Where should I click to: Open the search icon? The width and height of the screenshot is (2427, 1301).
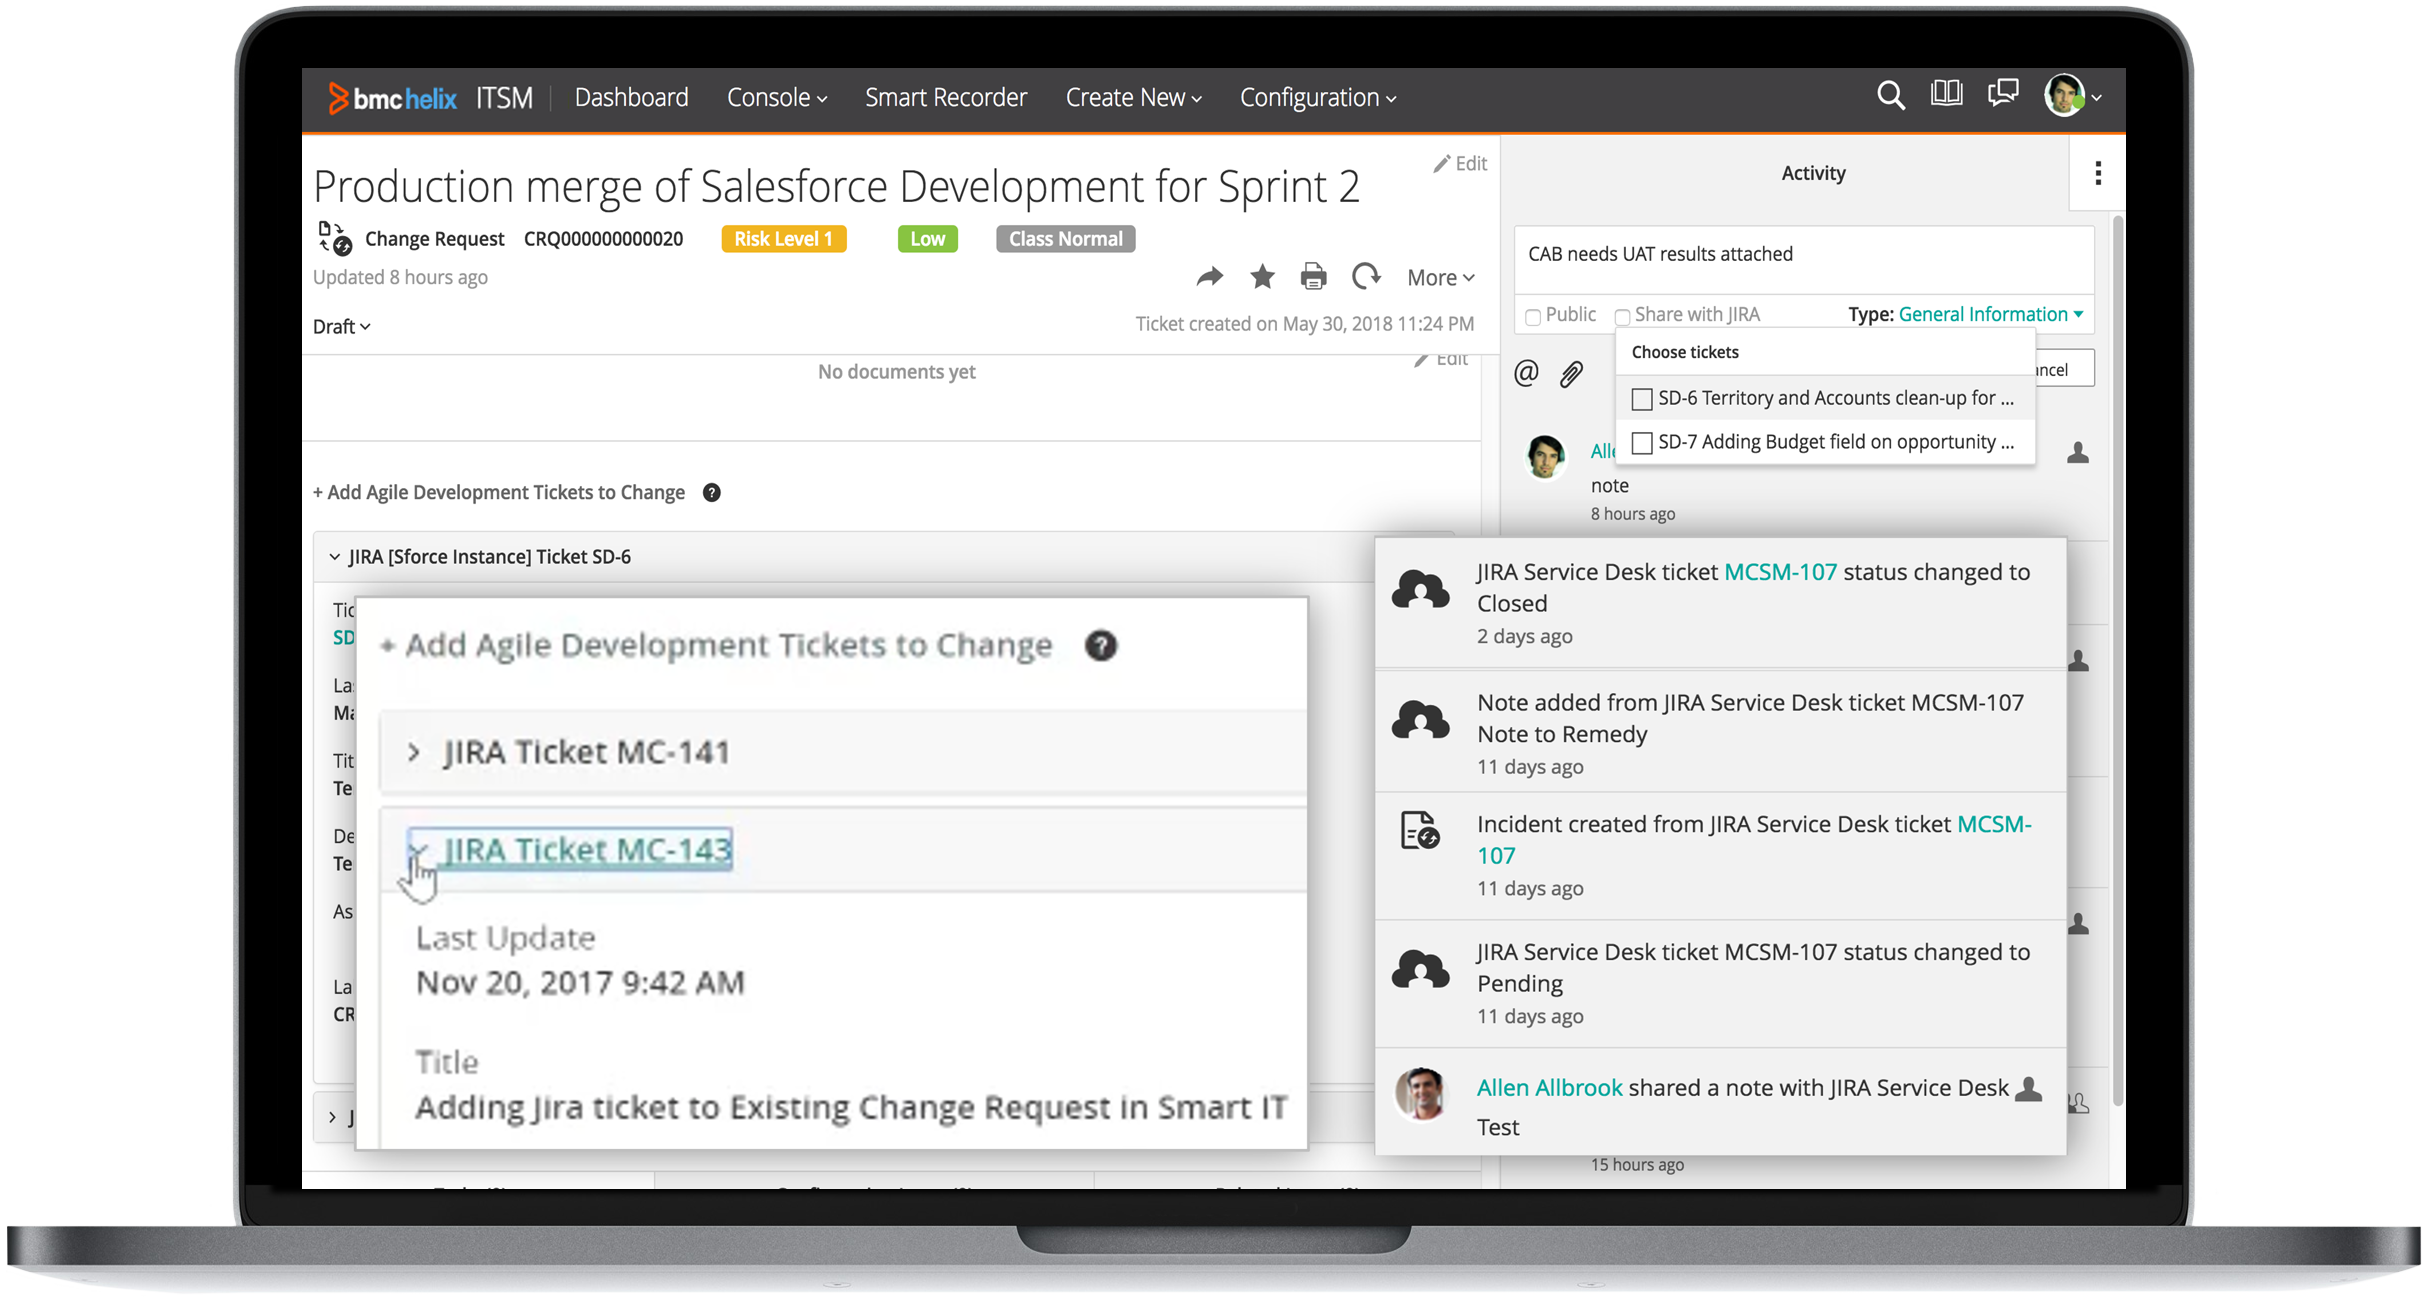tap(1889, 95)
